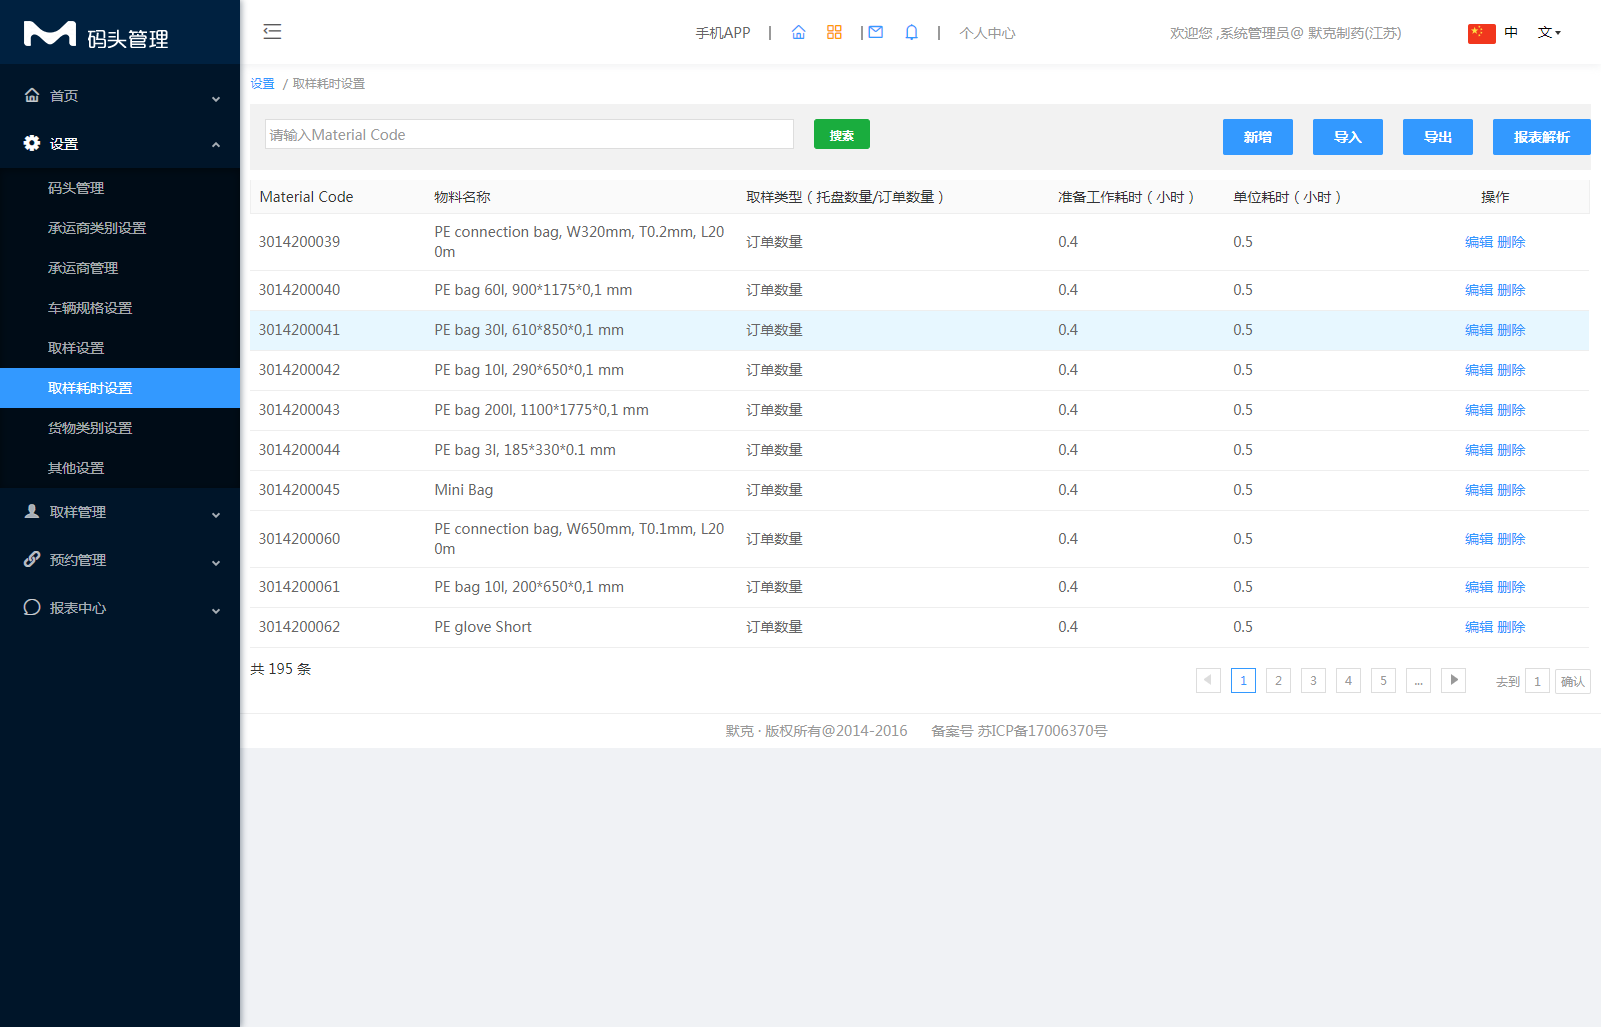Open 车辆规格设置 submenu item
This screenshot has height=1027, width=1601.
click(120, 308)
